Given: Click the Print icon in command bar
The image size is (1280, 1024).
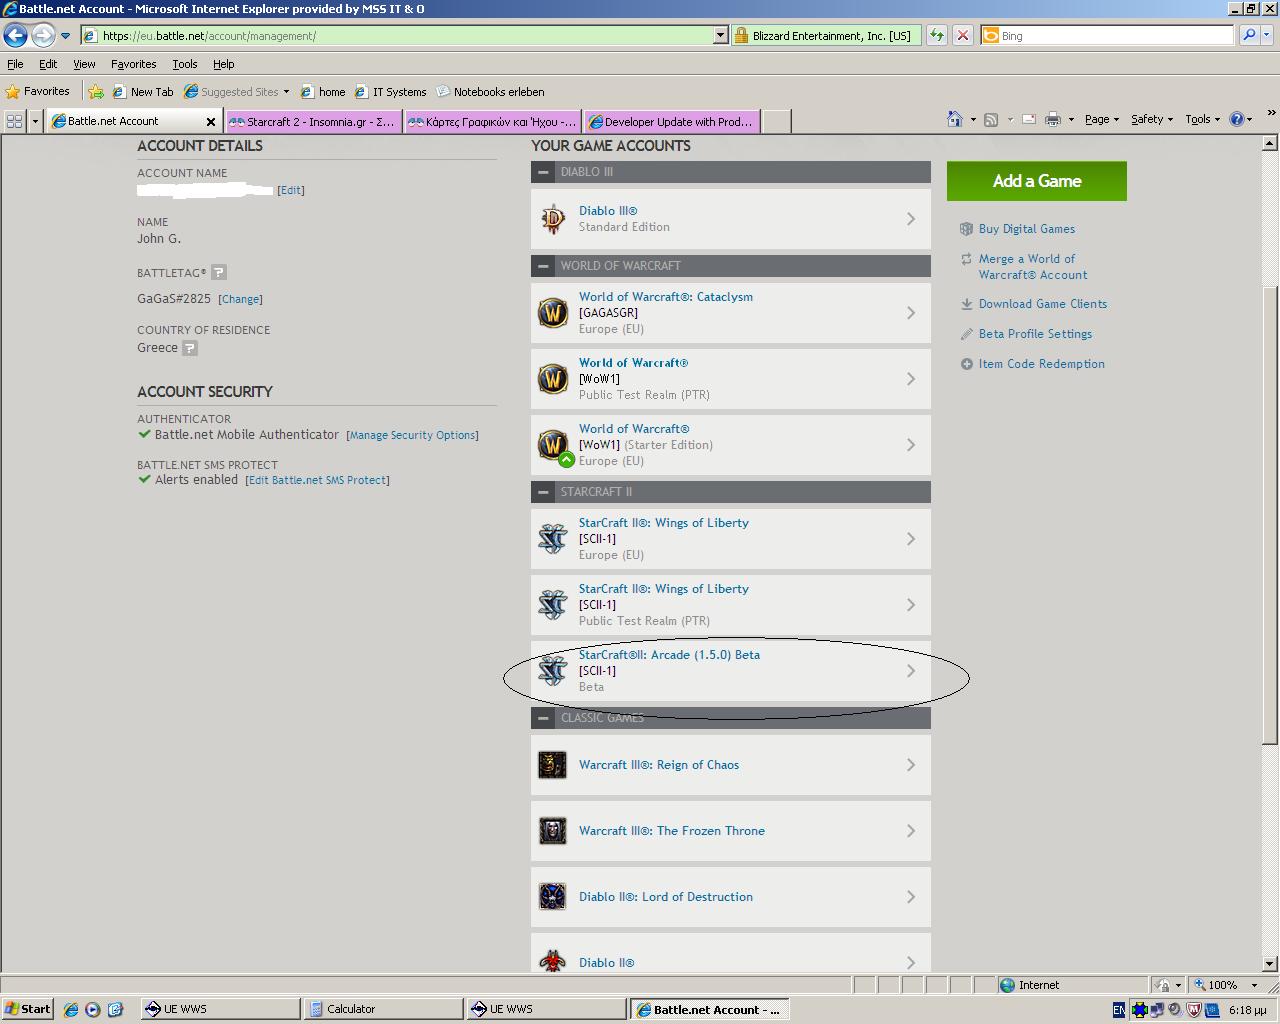Looking at the screenshot, I should [x=1053, y=119].
